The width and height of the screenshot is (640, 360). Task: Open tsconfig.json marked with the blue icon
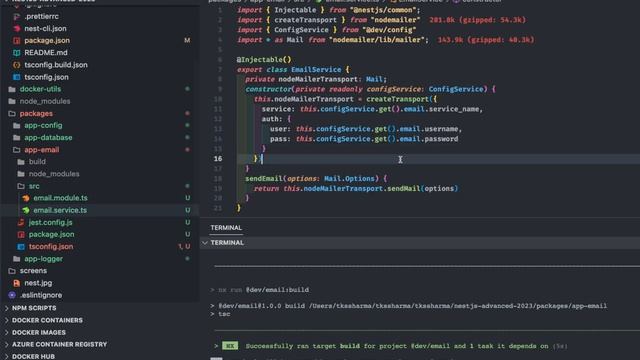46,77
